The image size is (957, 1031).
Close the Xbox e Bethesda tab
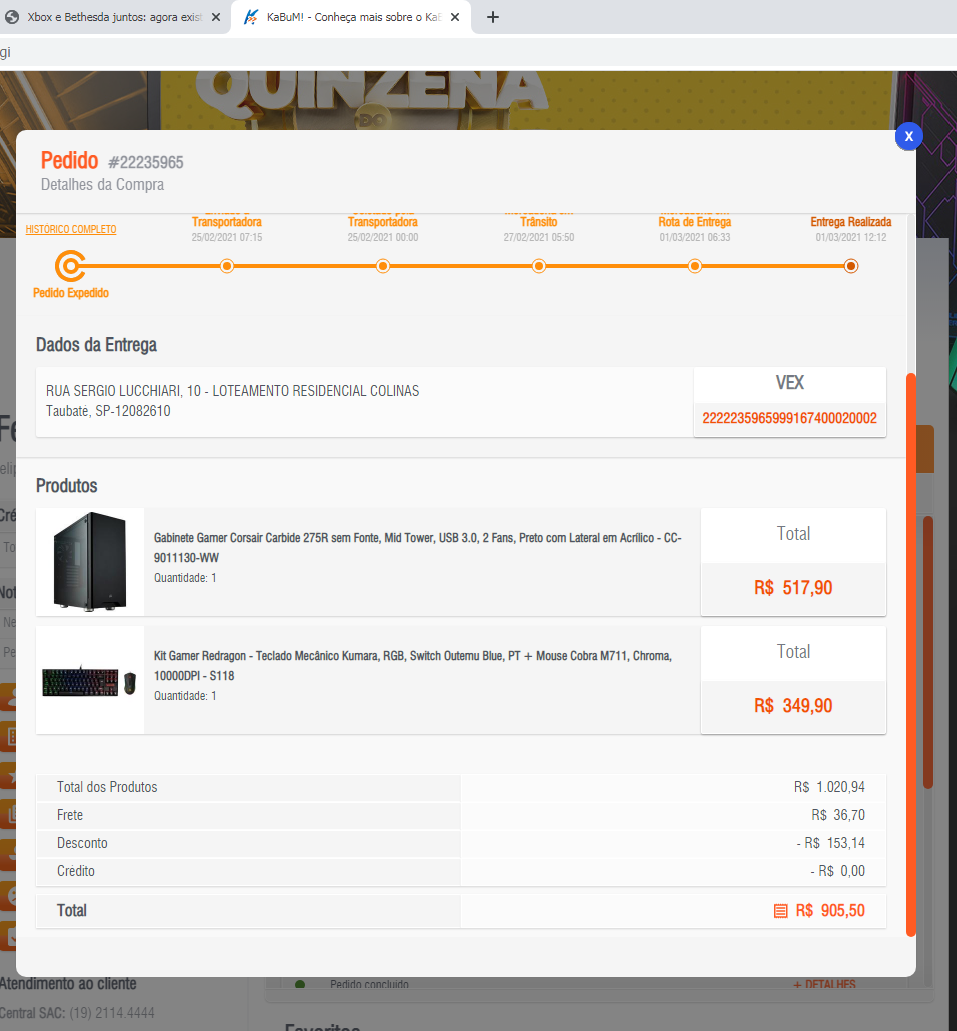click(216, 17)
